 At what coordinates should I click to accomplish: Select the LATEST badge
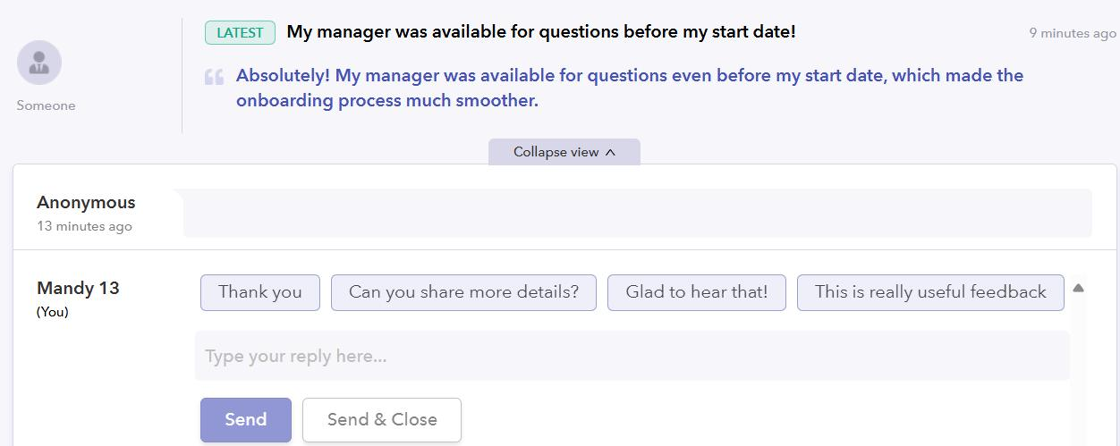[x=240, y=33]
